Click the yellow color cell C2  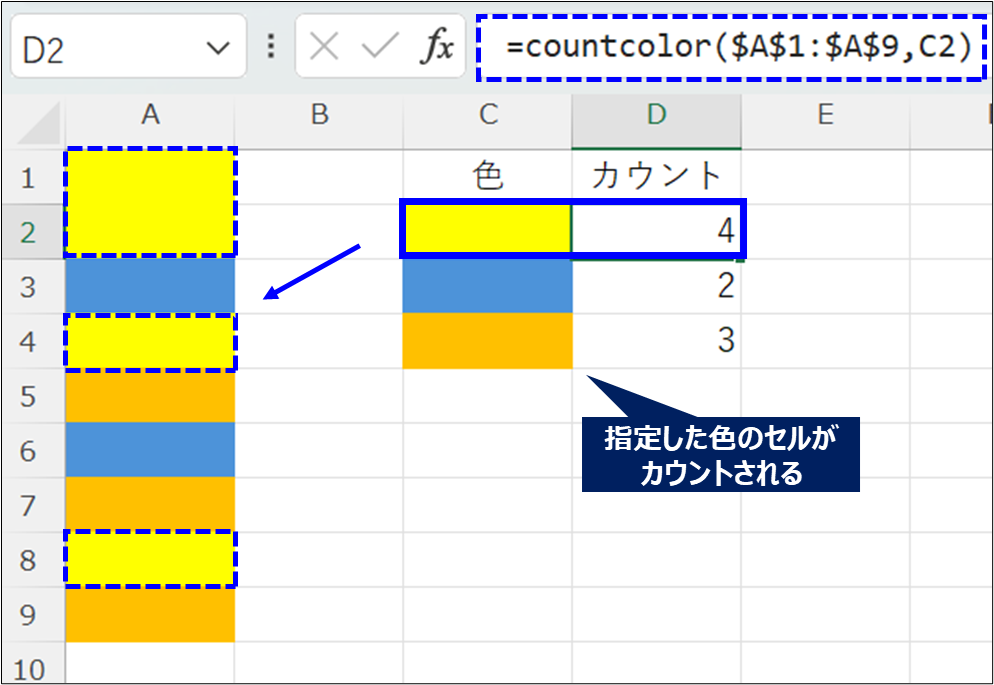point(487,232)
